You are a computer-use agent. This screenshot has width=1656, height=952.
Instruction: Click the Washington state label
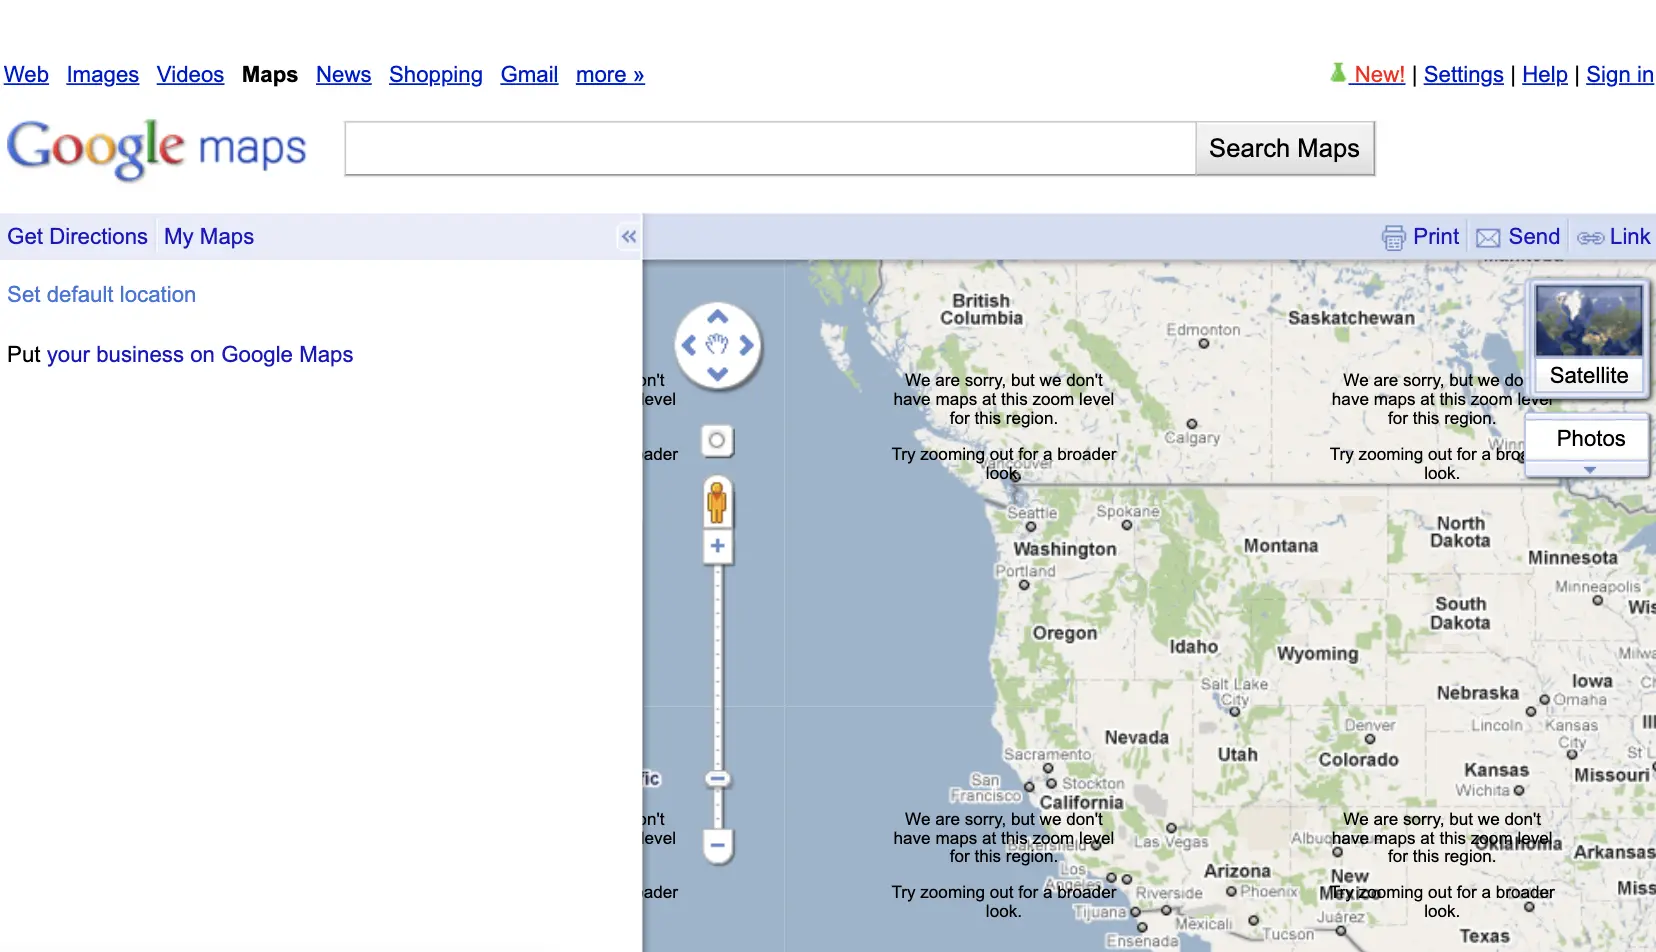pos(1065,549)
